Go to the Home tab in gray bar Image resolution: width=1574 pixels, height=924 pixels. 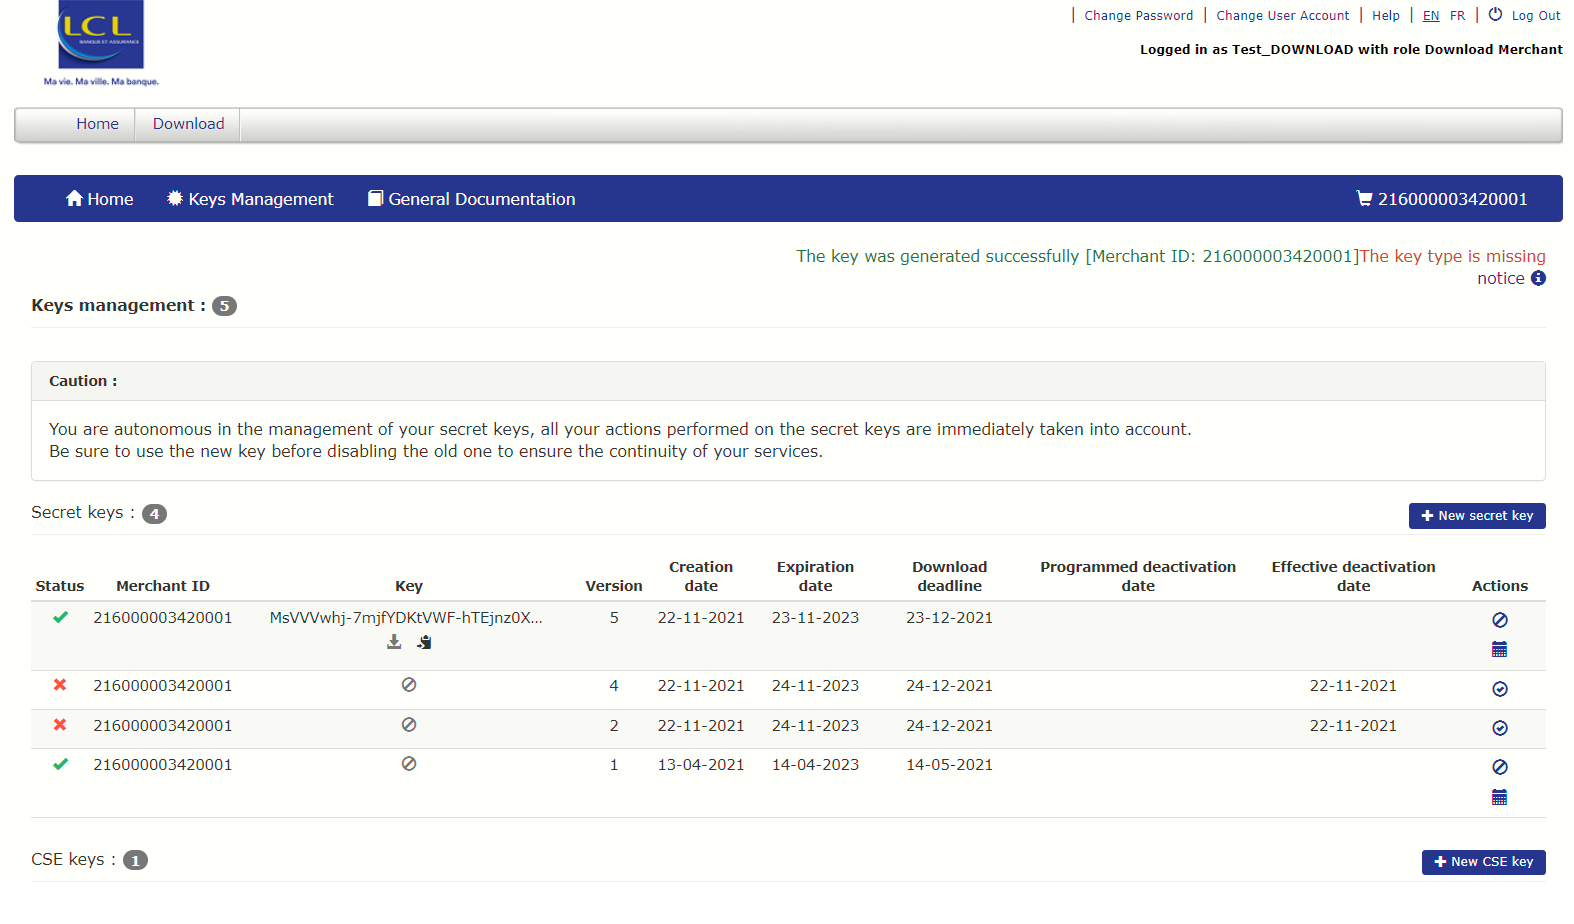pyautogui.click(x=97, y=124)
